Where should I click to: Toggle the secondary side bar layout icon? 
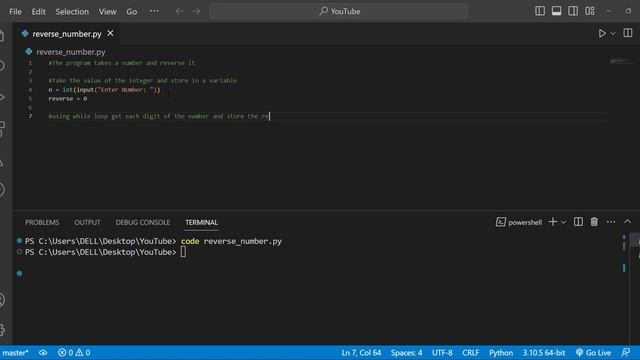tap(573, 11)
